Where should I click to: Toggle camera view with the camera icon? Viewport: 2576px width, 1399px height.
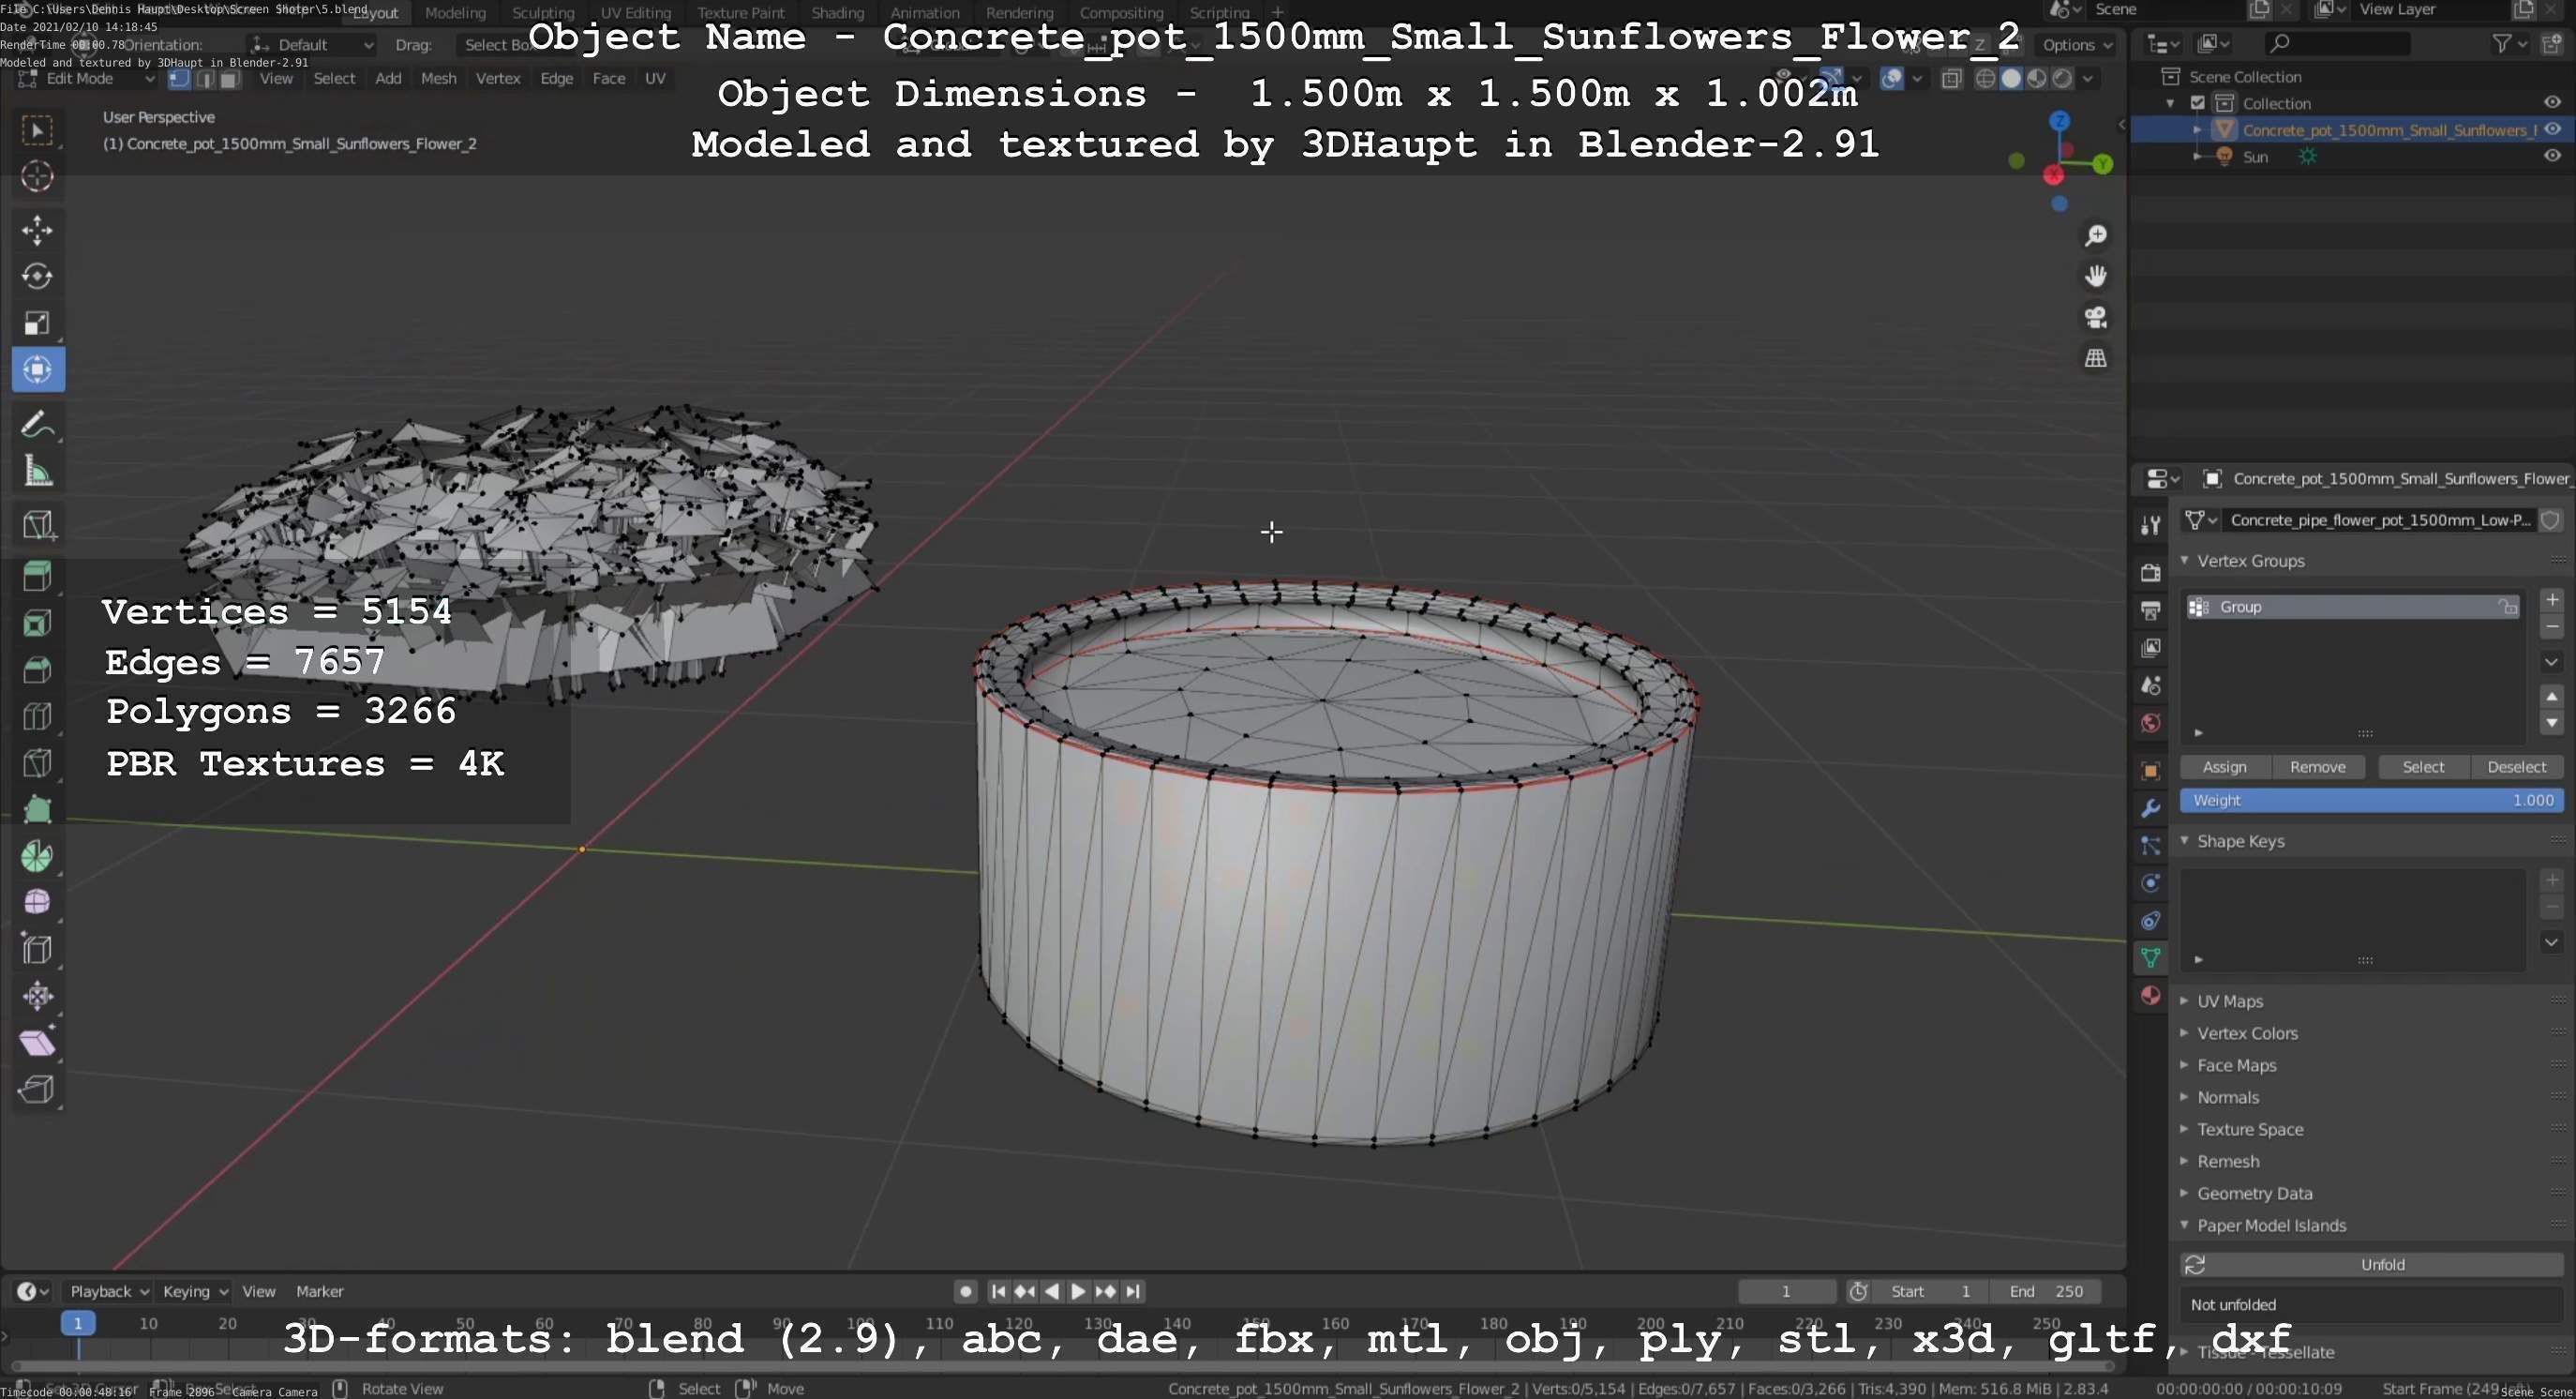tap(2096, 317)
